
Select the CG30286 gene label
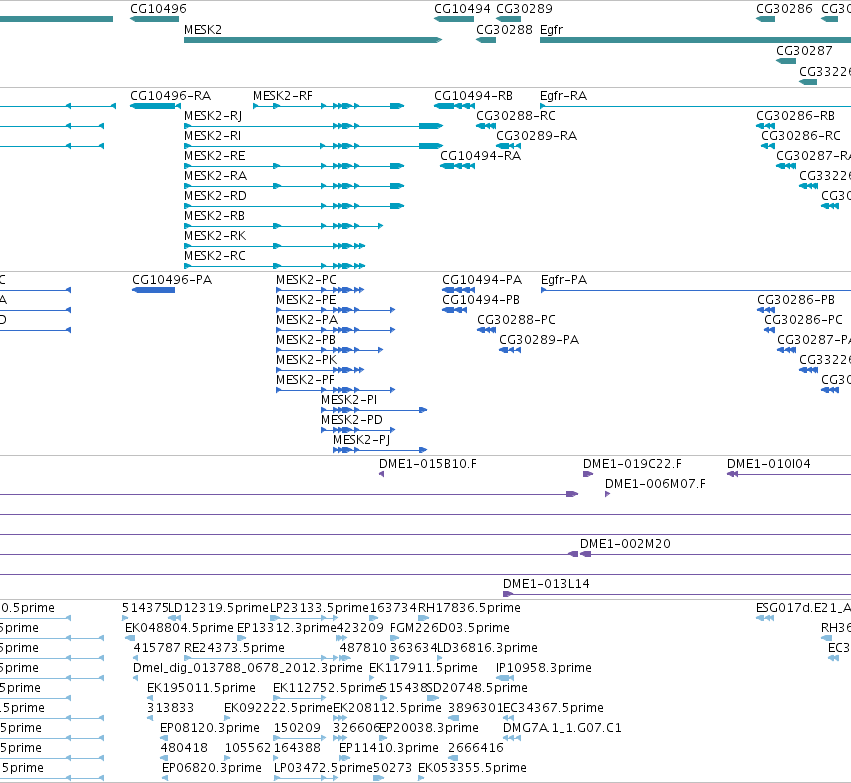tap(784, 9)
